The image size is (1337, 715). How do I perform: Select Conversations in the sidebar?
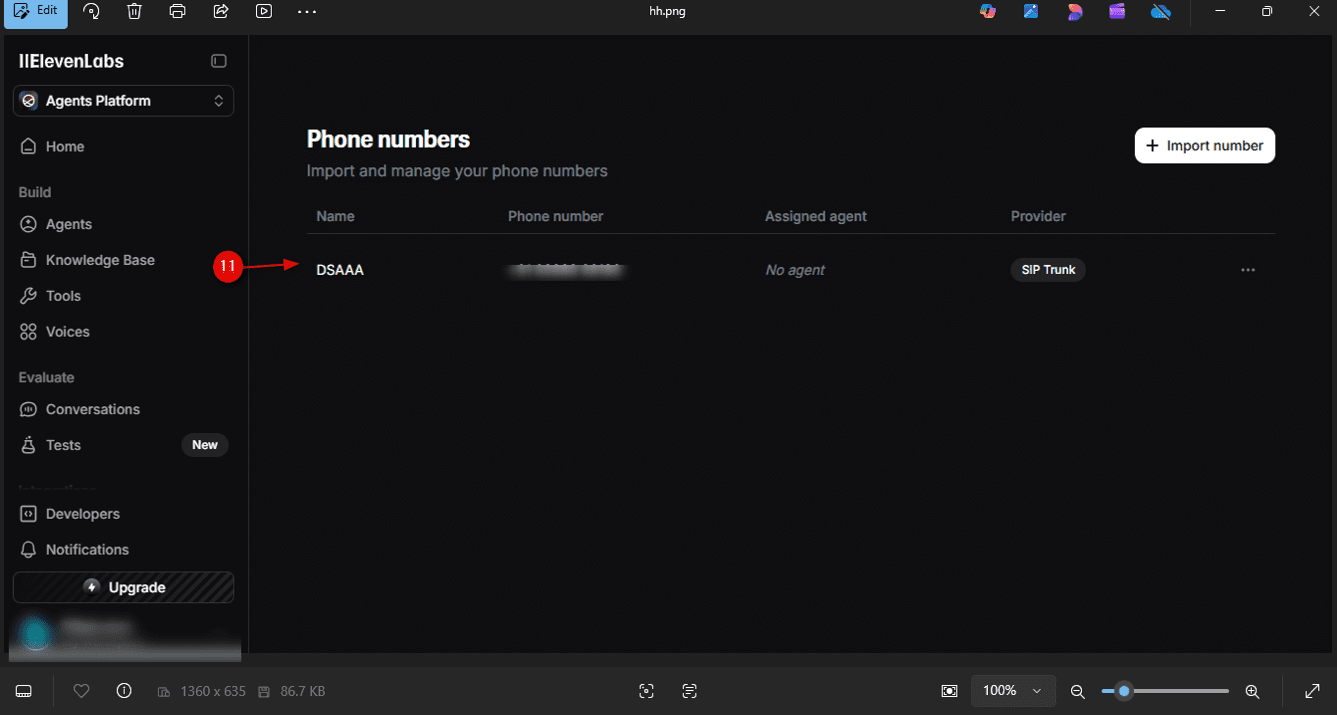[x=90, y=409]
